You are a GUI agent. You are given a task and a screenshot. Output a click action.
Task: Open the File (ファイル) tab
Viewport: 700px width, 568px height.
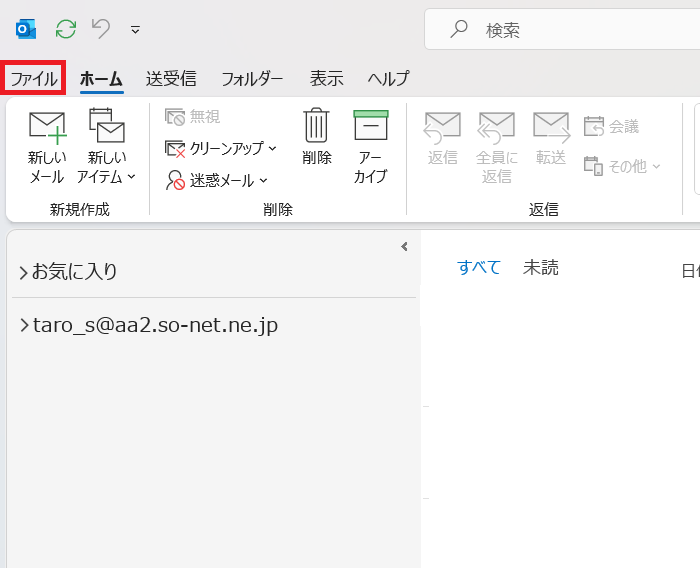[34, 78]
